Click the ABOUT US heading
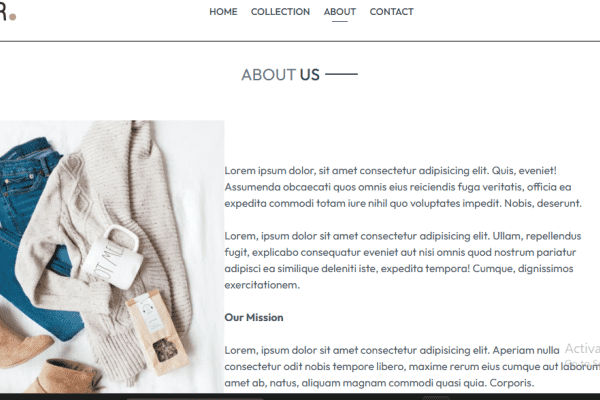Screen dimensions: 600x400 [280, 75]
